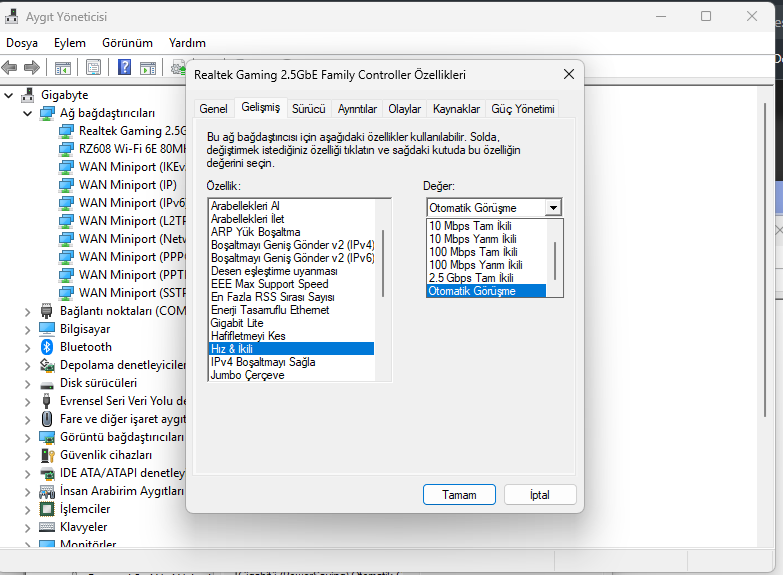Viewport: 783px width, 575px height.
Task: Click the IDE ATA/ATAPI controller icon
Action: tap(47, 473)
